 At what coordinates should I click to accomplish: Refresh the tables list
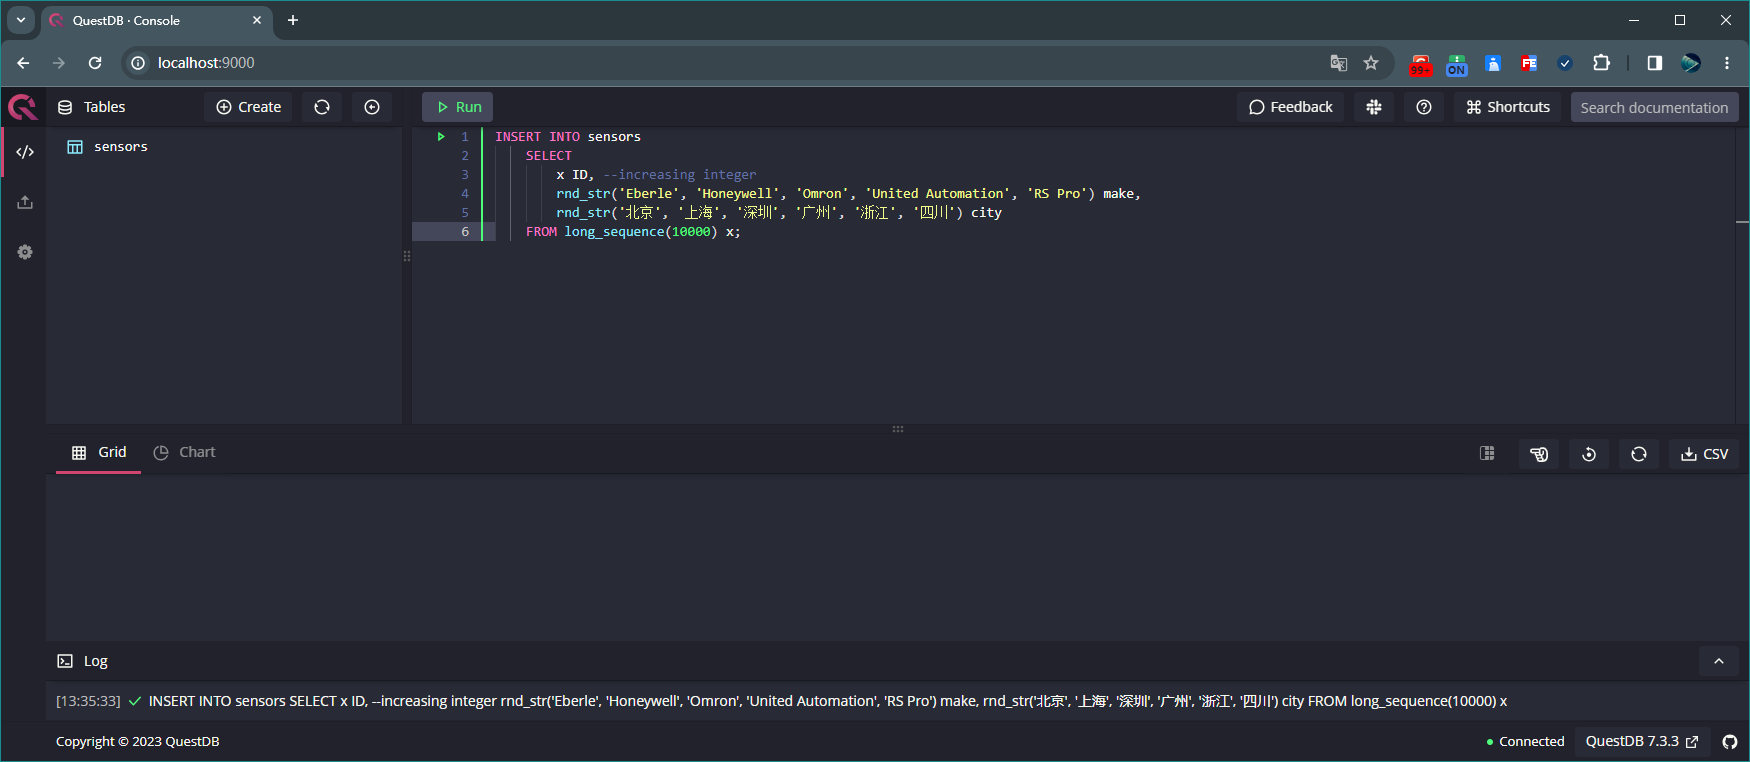click(x=322, y=107)
